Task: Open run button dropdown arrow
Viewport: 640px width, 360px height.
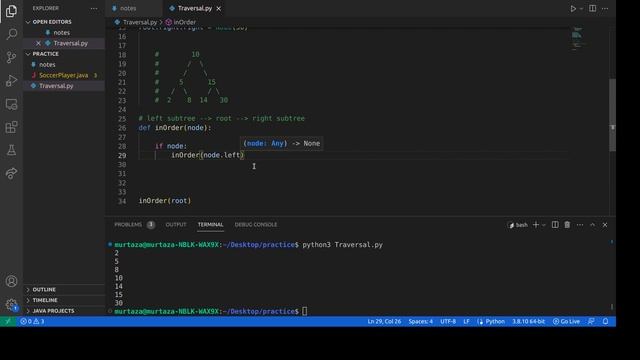Action: (x=581, y=9)
